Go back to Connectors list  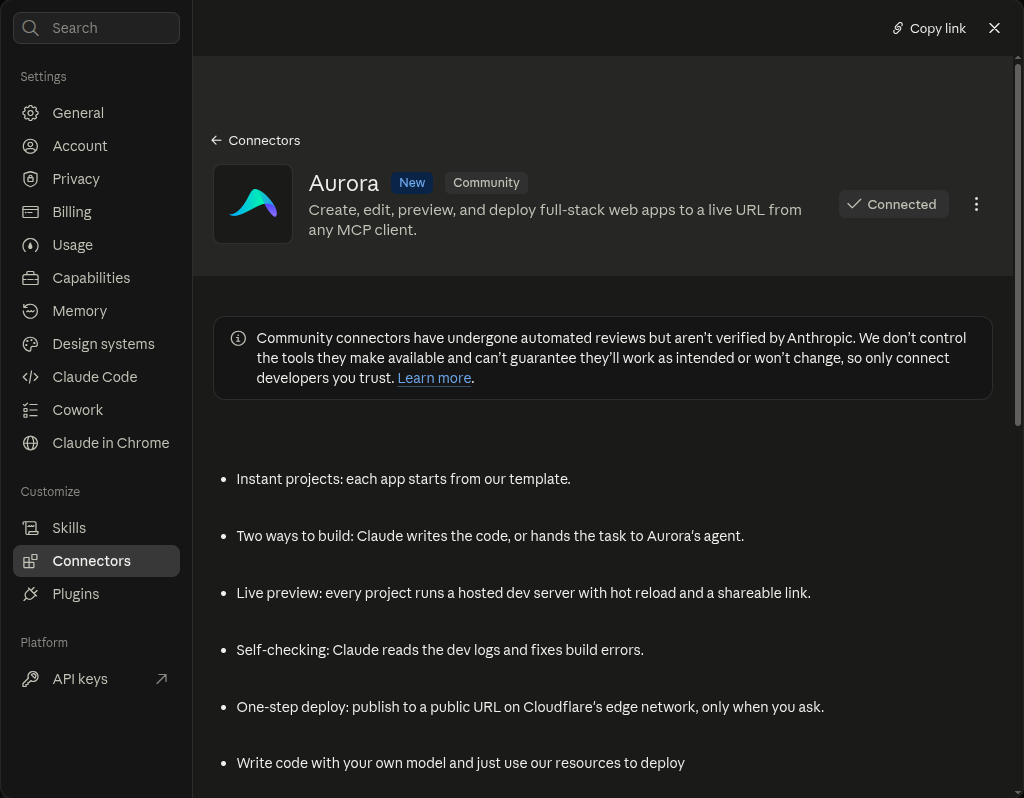click(255, 140)
